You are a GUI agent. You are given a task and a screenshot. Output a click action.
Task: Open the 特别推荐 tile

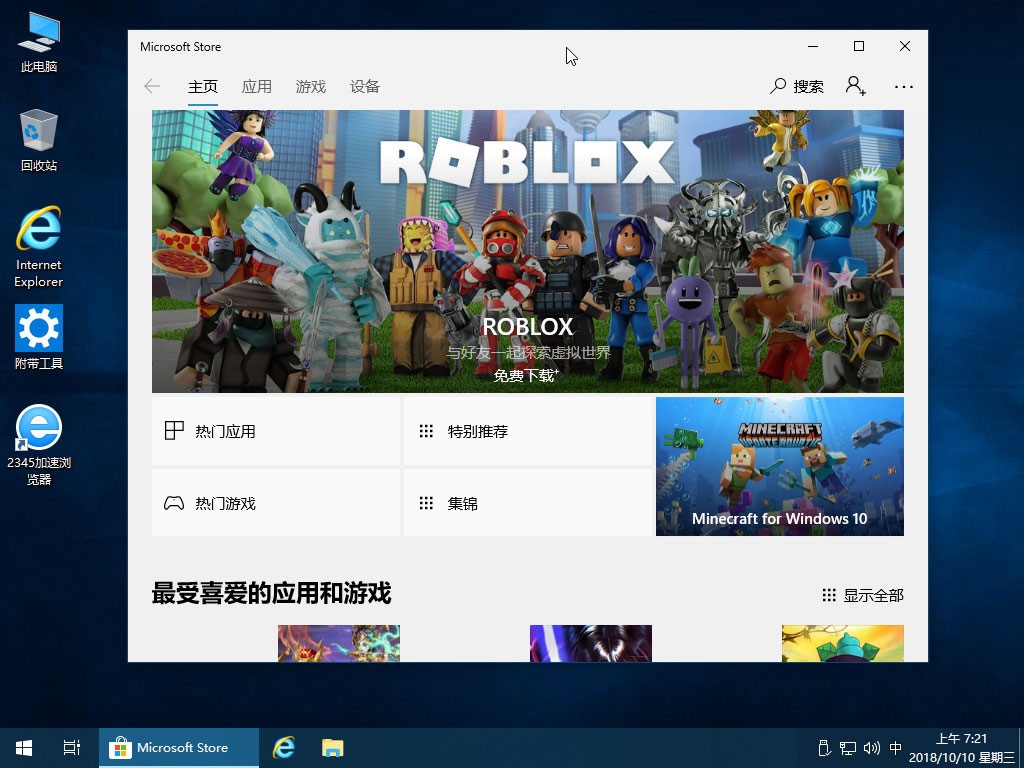tap(528, 431)
